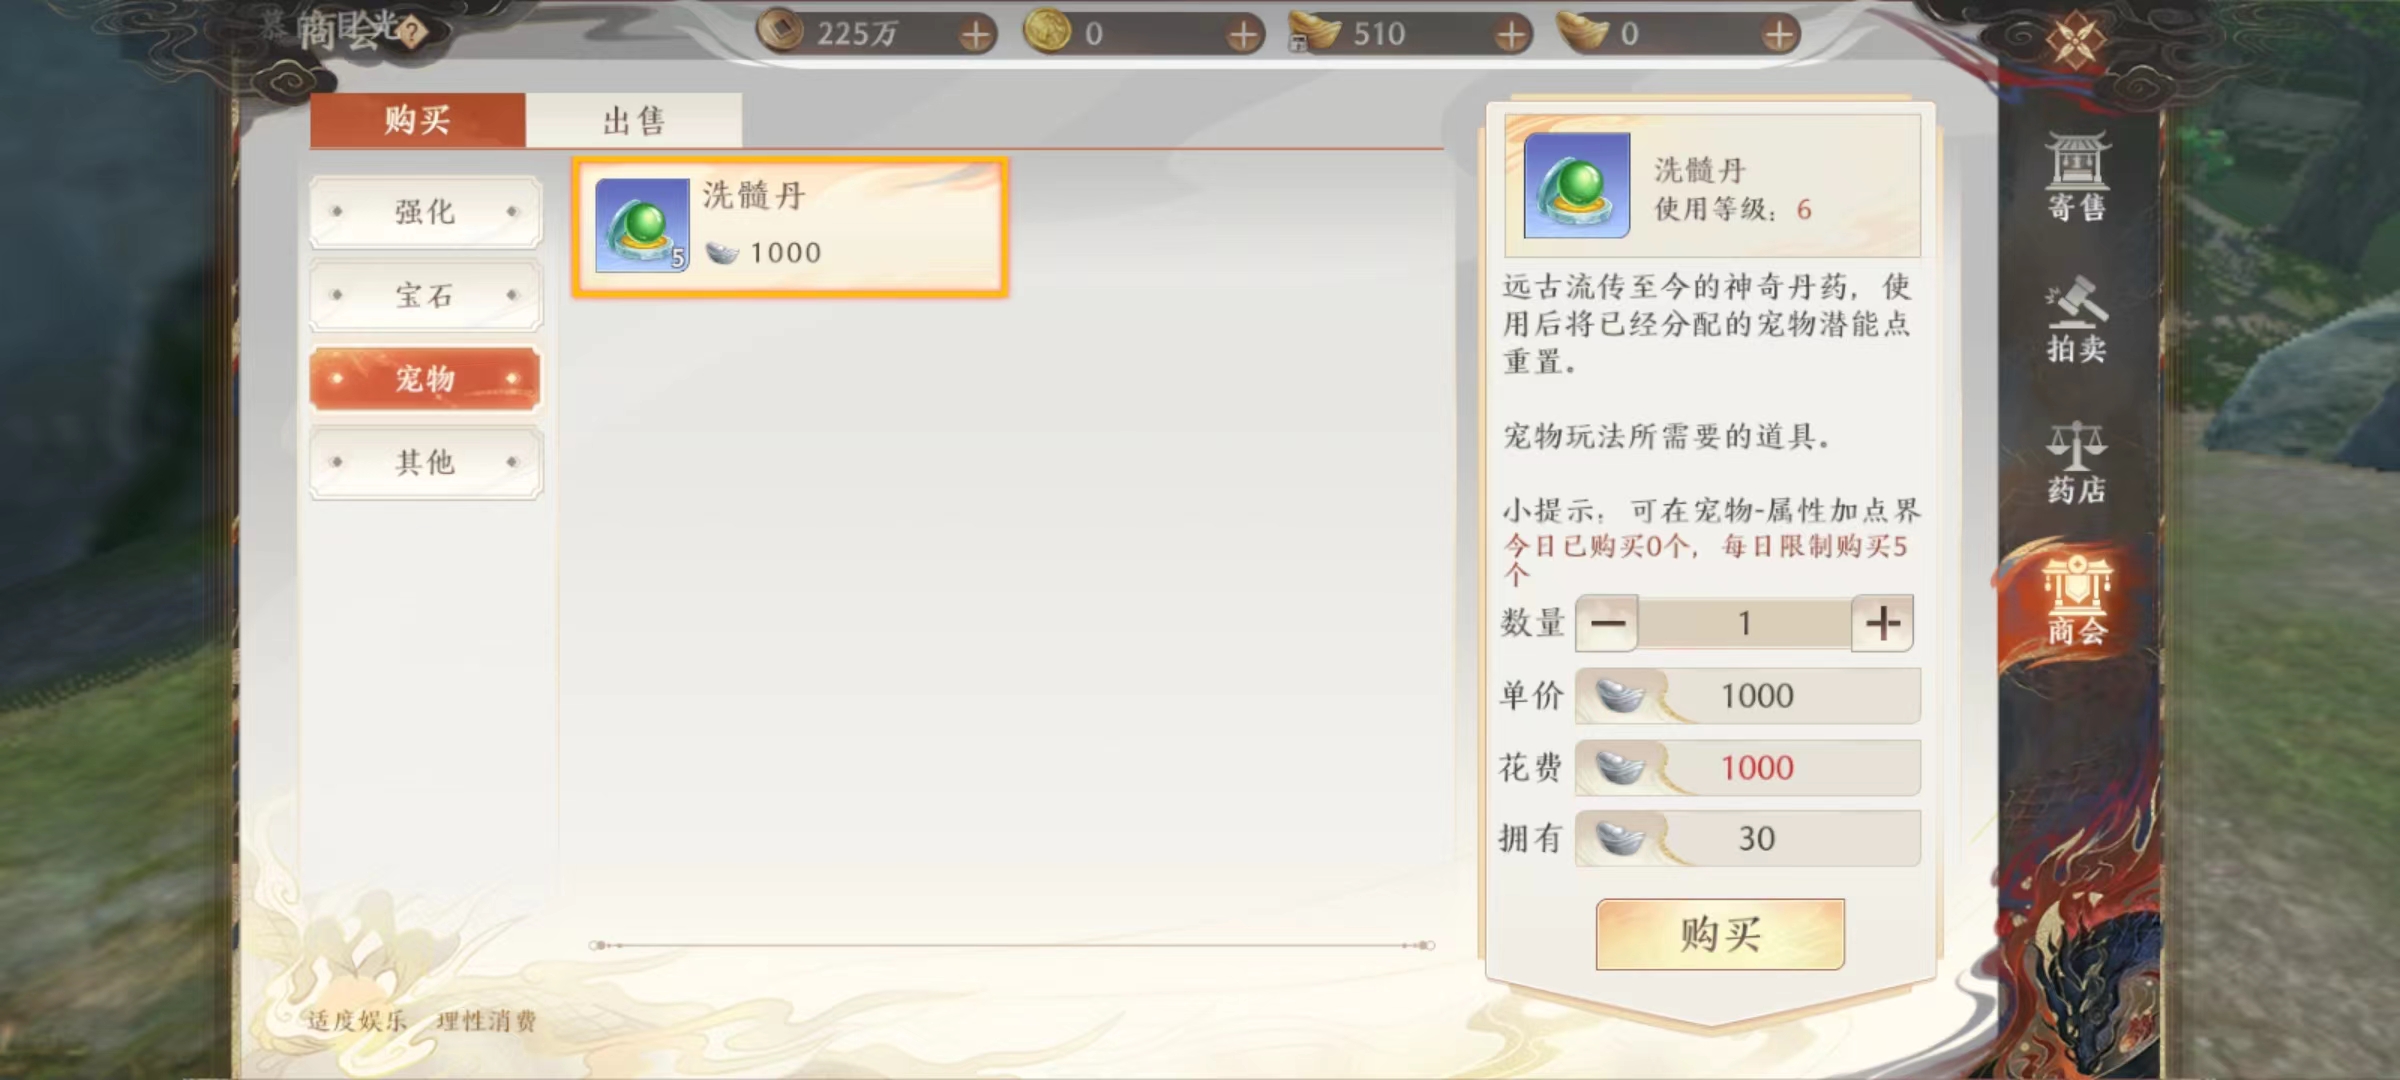Viewport: 2400px width, 1080px height.
Task: Select the 宝石 gem category
Action: pos(426,295)
